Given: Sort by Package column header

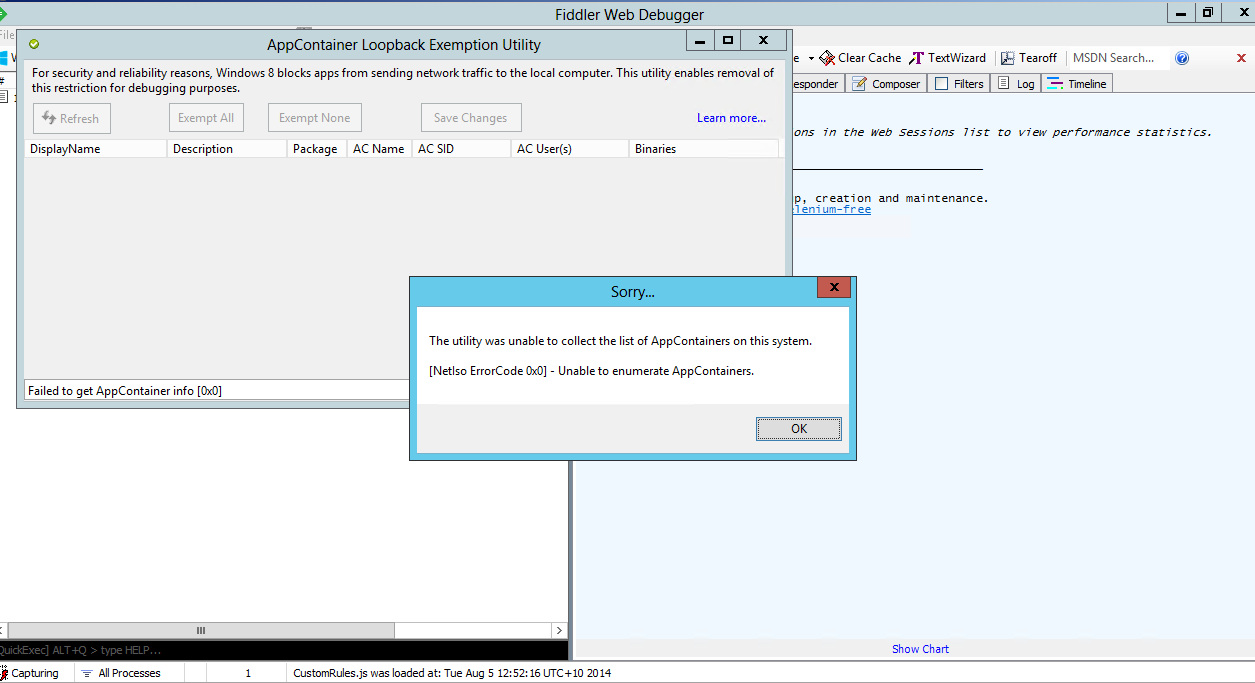Looking at the screenshot, I should (x=317, y=149).
